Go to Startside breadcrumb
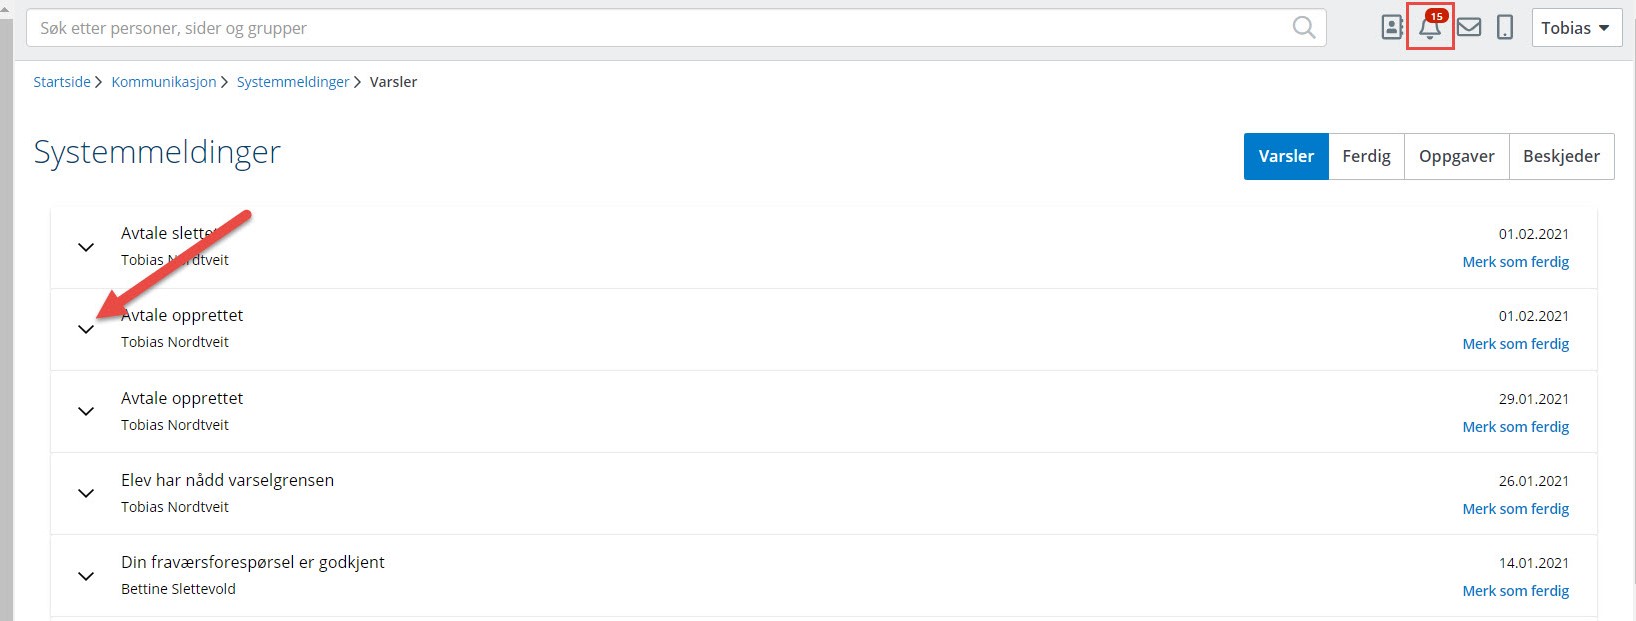 62,82
